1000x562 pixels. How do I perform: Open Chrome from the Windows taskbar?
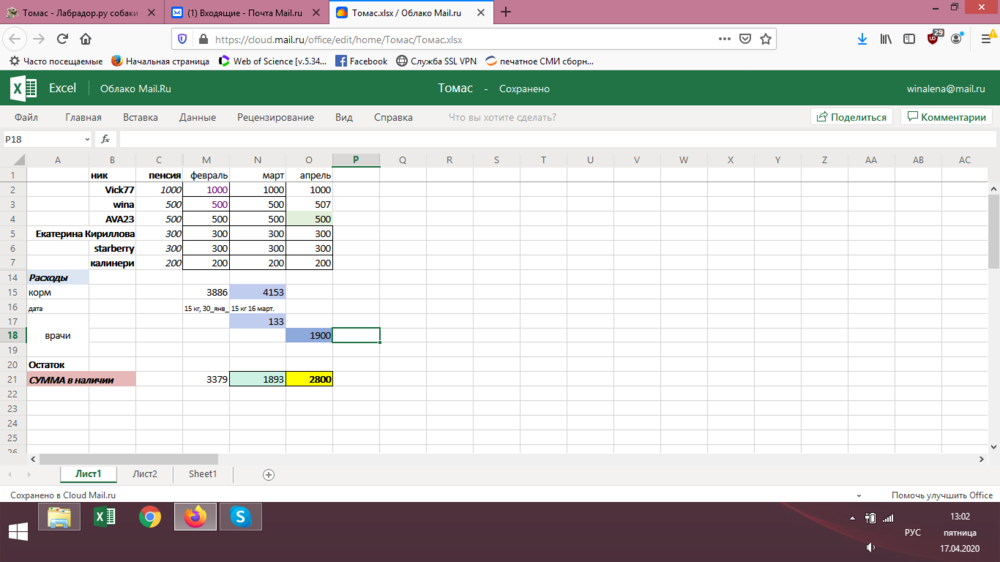pyautogui.click(x=150, y=517)
